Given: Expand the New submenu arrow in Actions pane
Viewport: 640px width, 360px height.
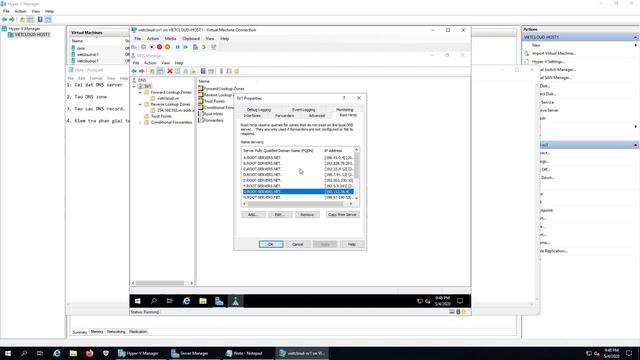Looking at the screenshot, I should (636, 45).
